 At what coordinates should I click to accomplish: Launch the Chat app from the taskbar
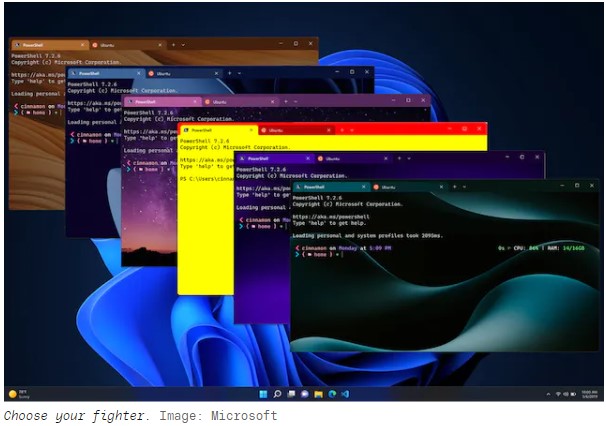coord(305,394)
